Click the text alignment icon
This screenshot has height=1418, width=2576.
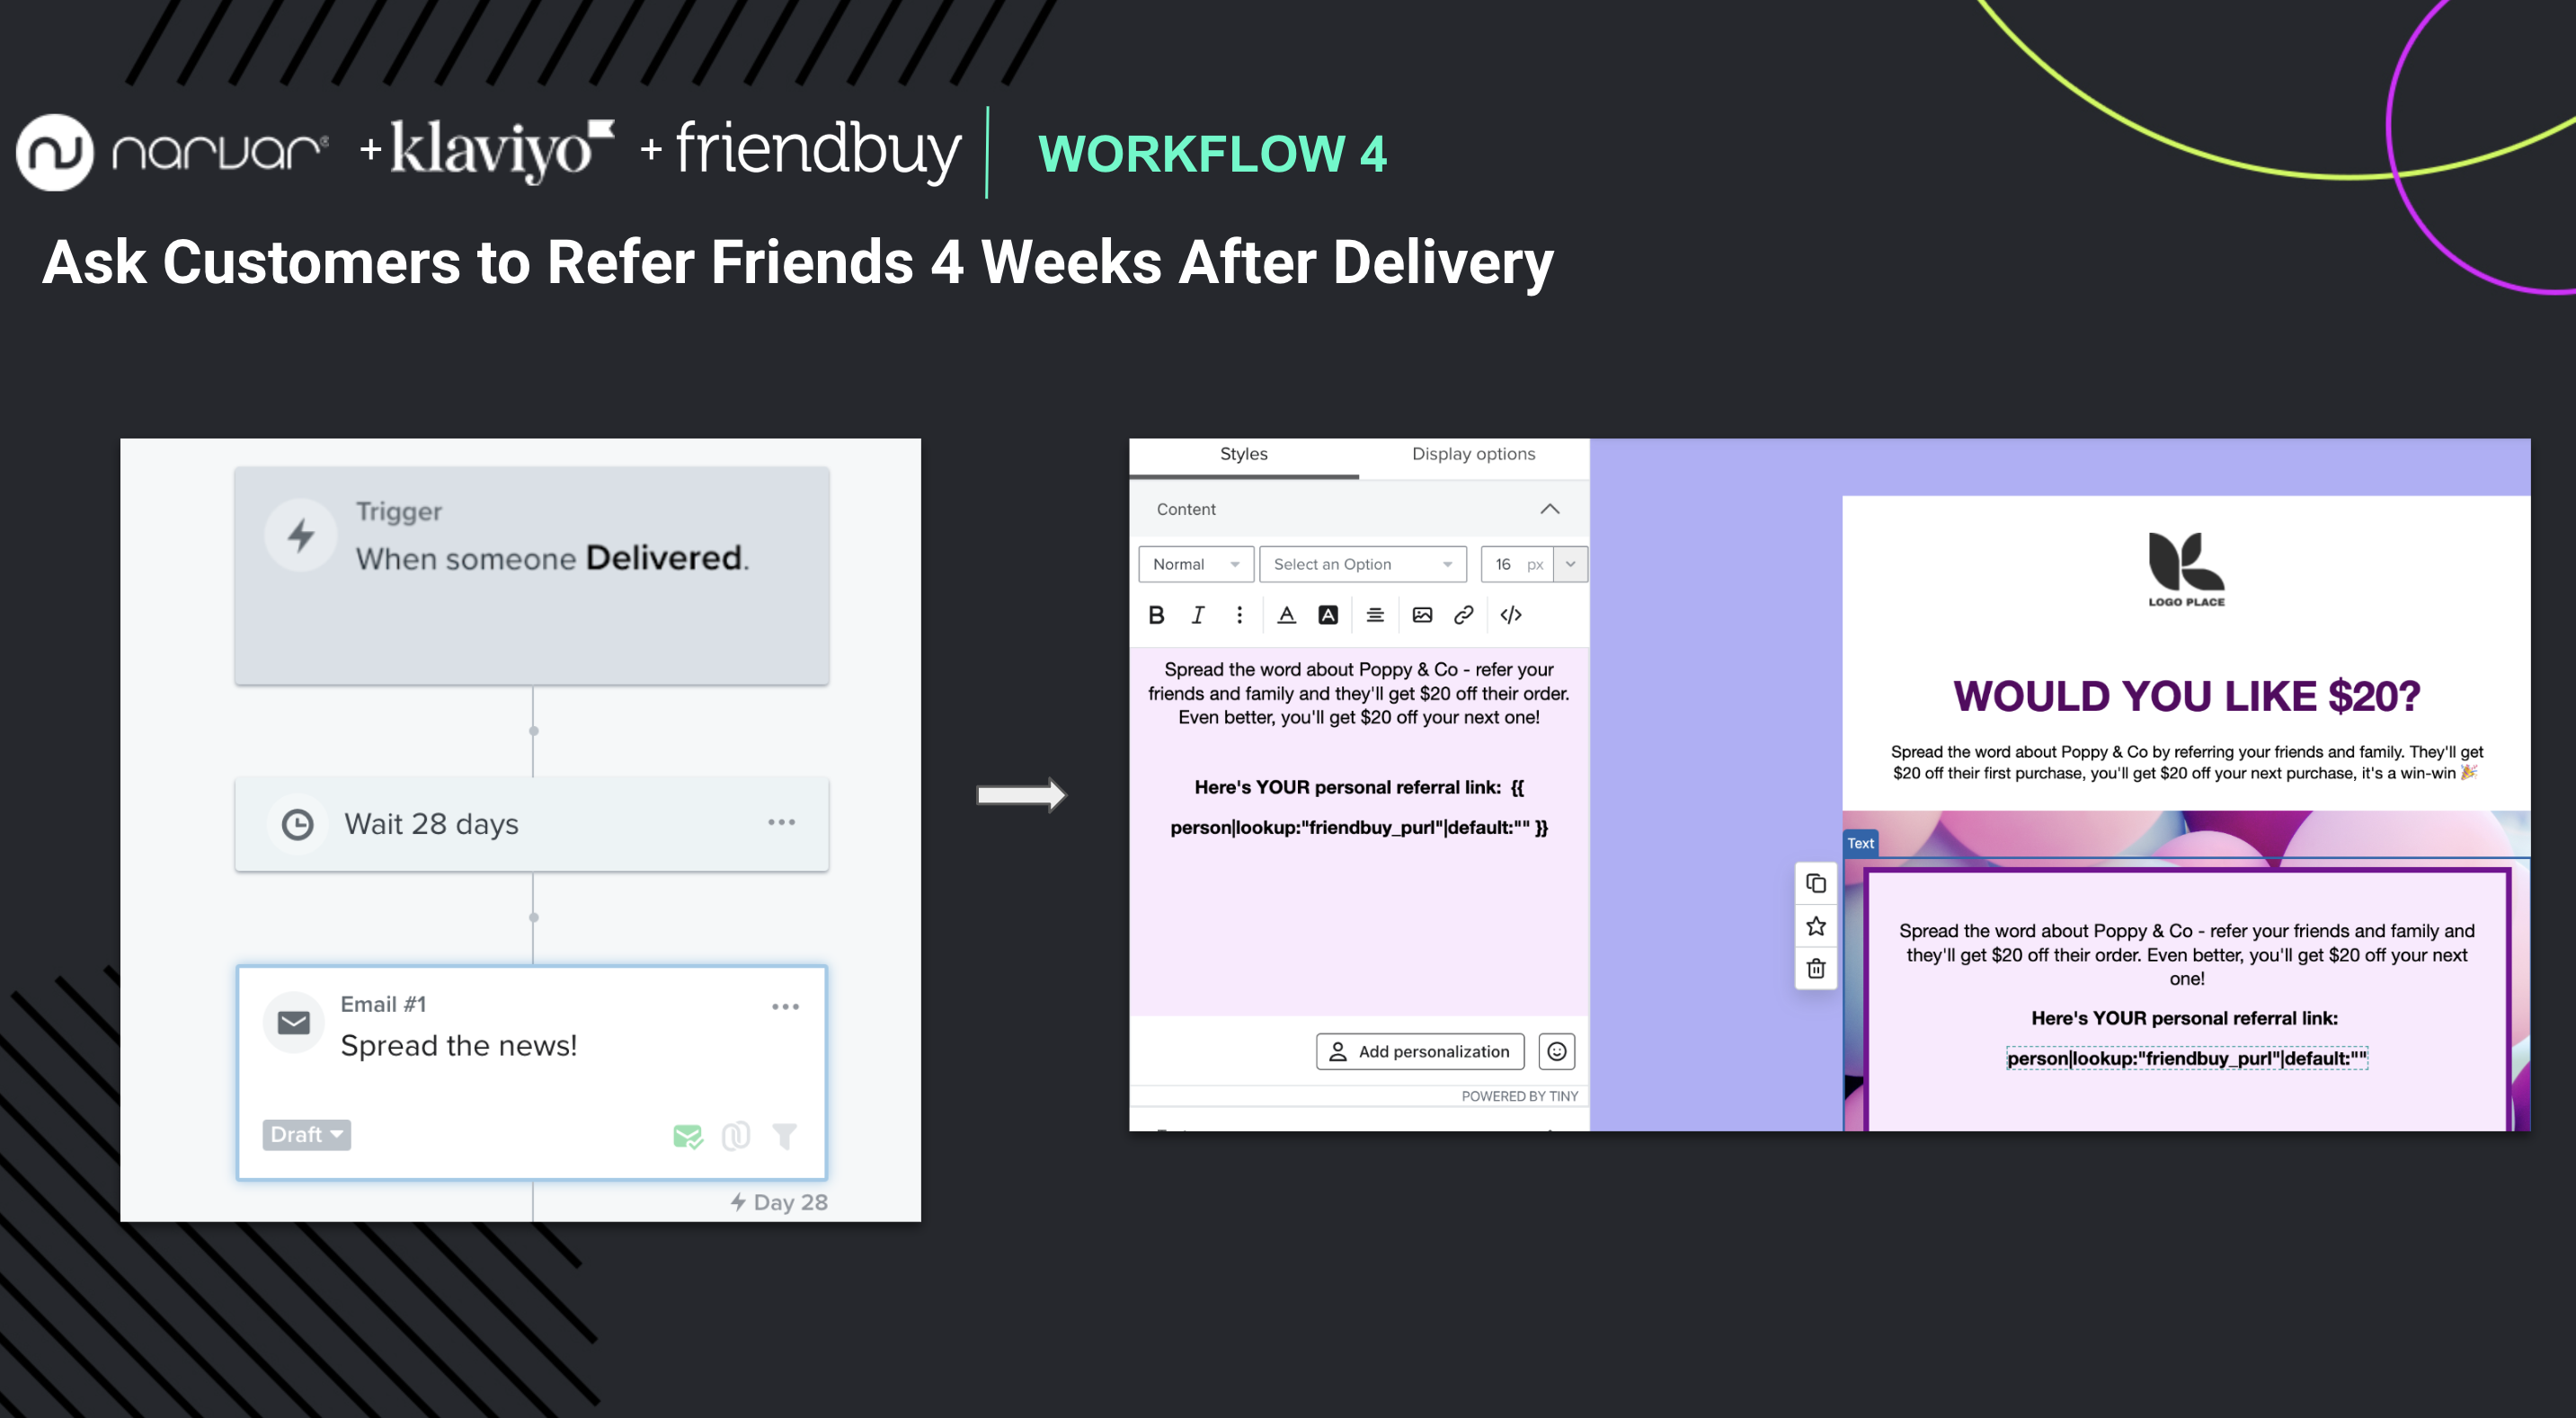(x=1374, y=615)
